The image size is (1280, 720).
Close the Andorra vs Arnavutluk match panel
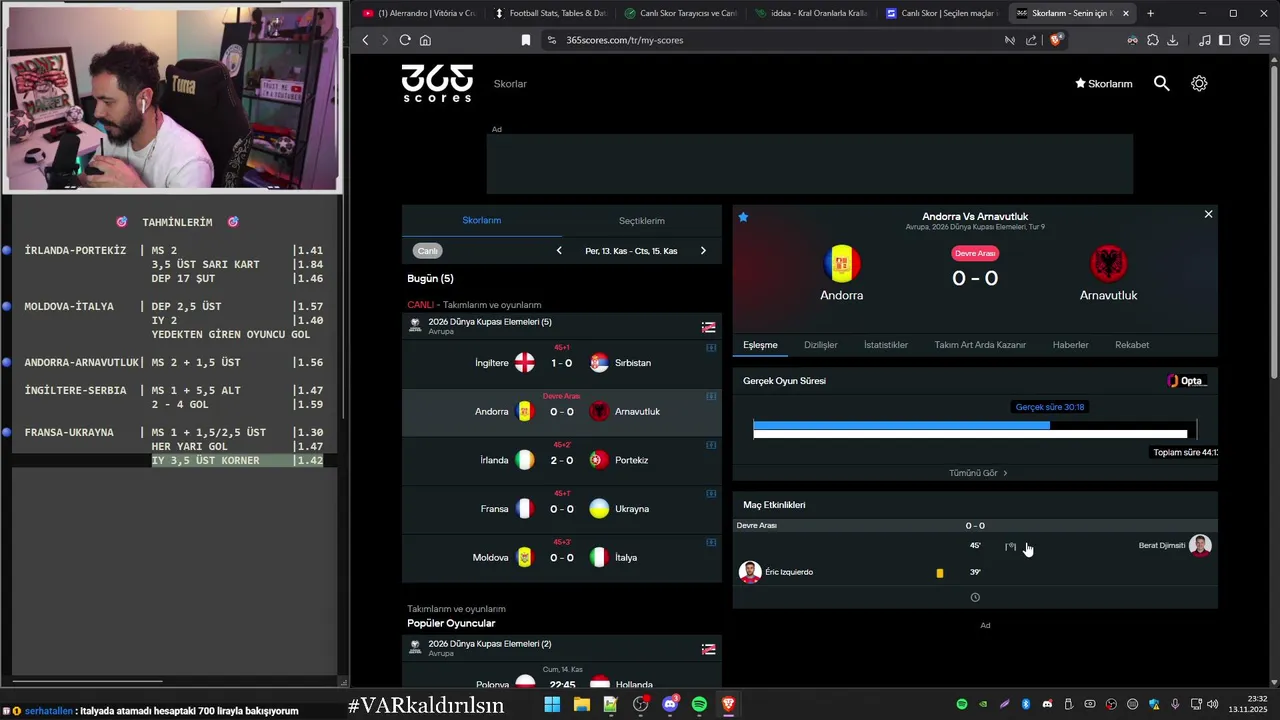pyautogui.click(x=1208, y=214)
